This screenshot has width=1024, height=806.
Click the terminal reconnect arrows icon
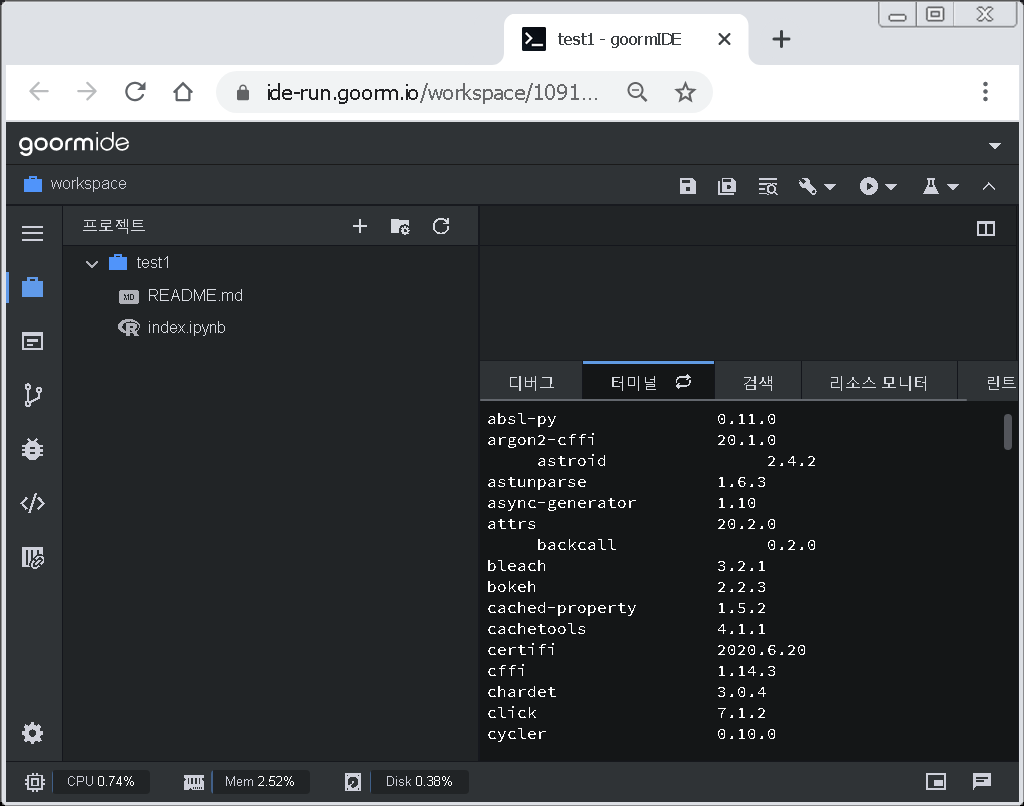pos(683,381)
